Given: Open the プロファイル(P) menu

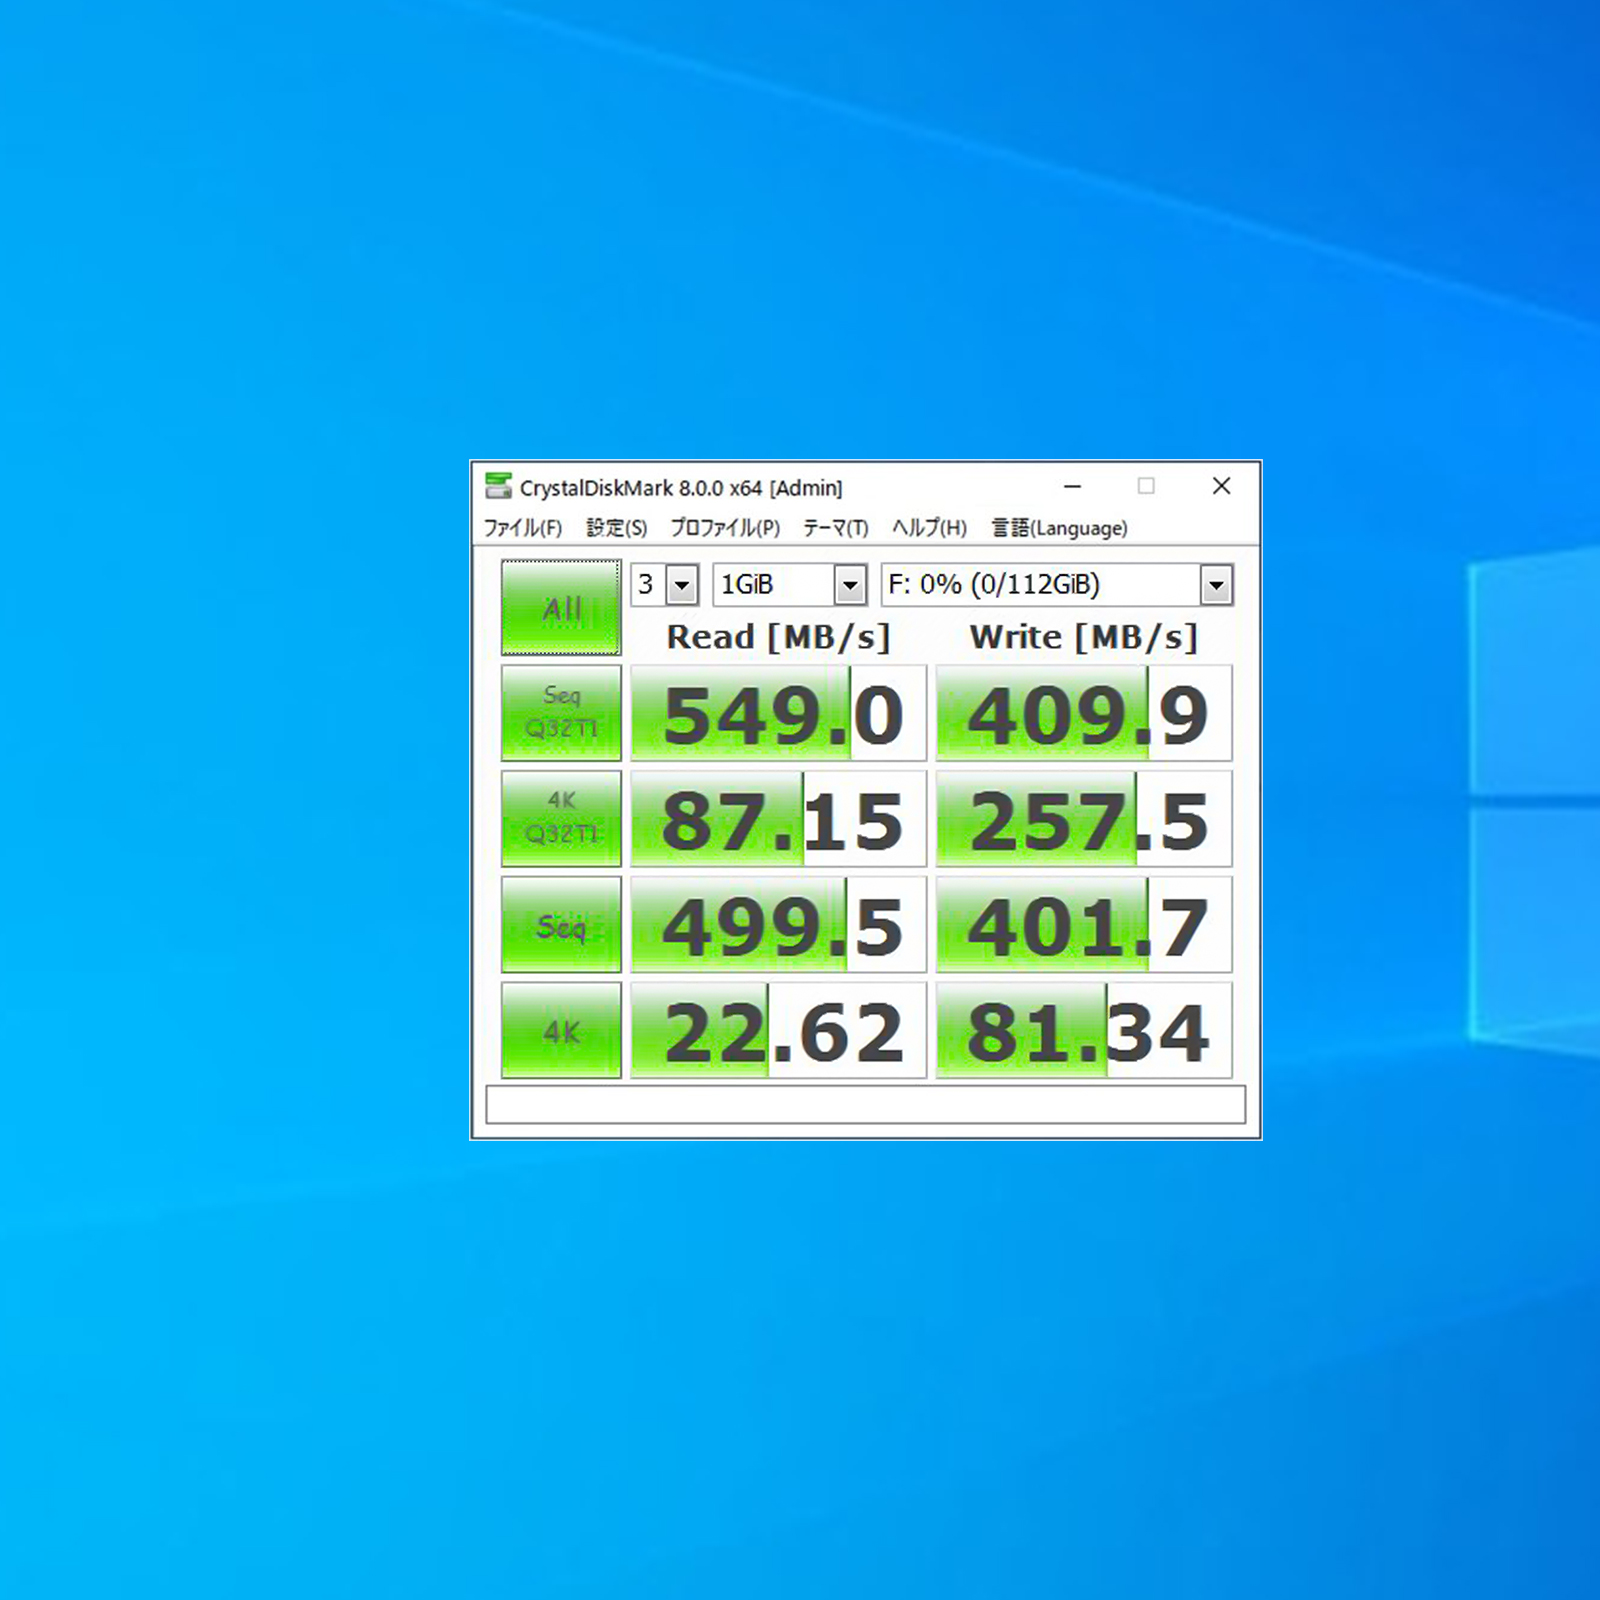Looking at the screenshot, I should click(724, 528).
